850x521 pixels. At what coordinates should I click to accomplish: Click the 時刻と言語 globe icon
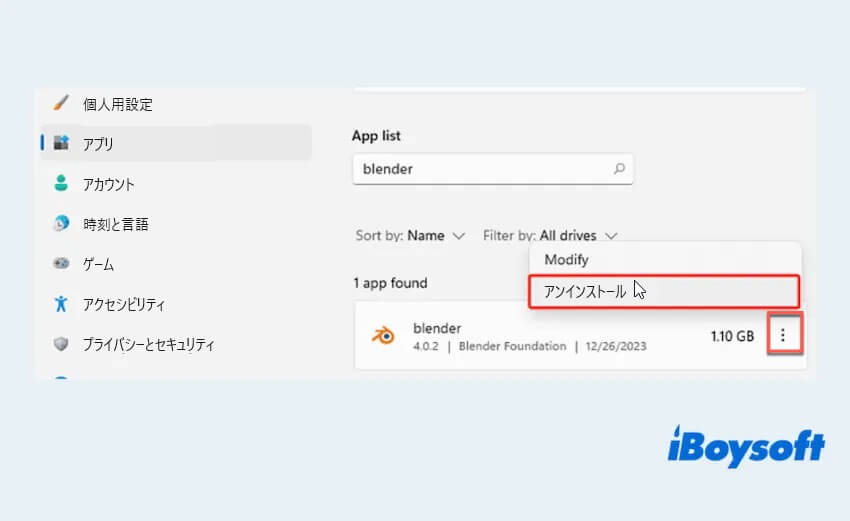(x=61, y=224)
